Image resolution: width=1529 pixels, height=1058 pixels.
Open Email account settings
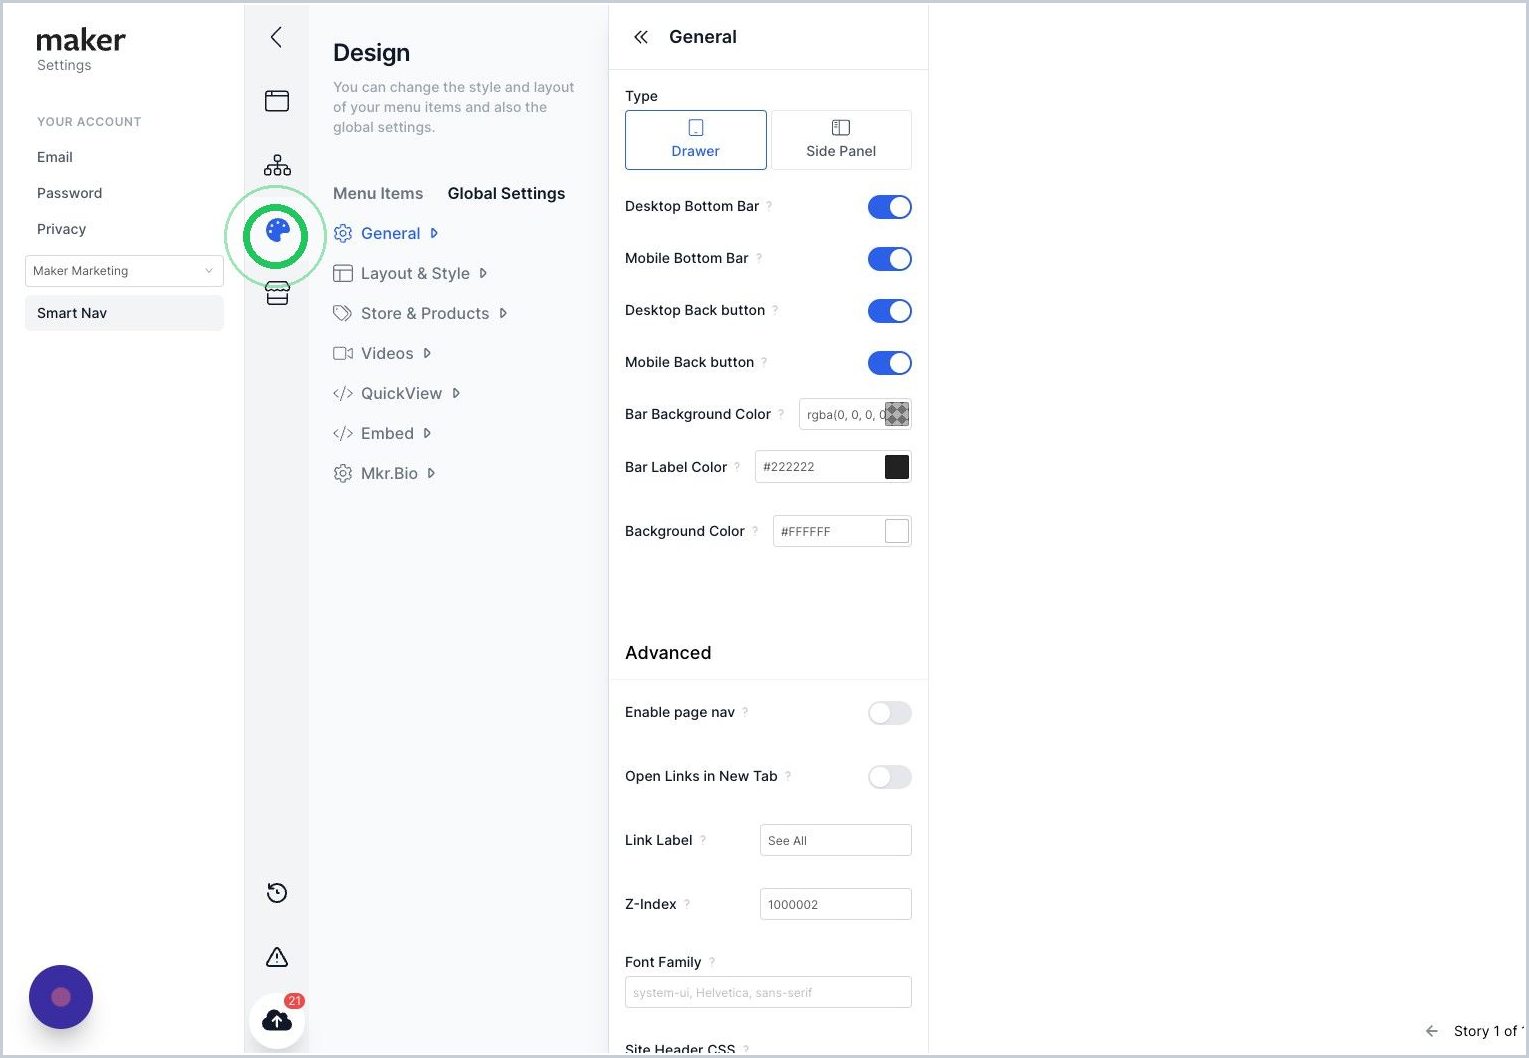point(55,157)
